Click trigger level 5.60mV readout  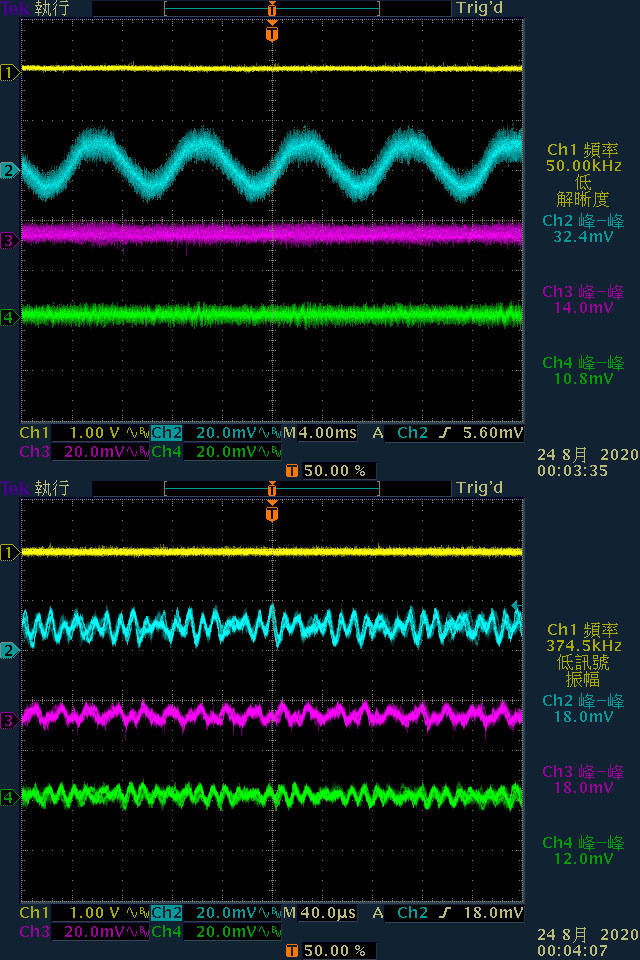click(493, 433)
